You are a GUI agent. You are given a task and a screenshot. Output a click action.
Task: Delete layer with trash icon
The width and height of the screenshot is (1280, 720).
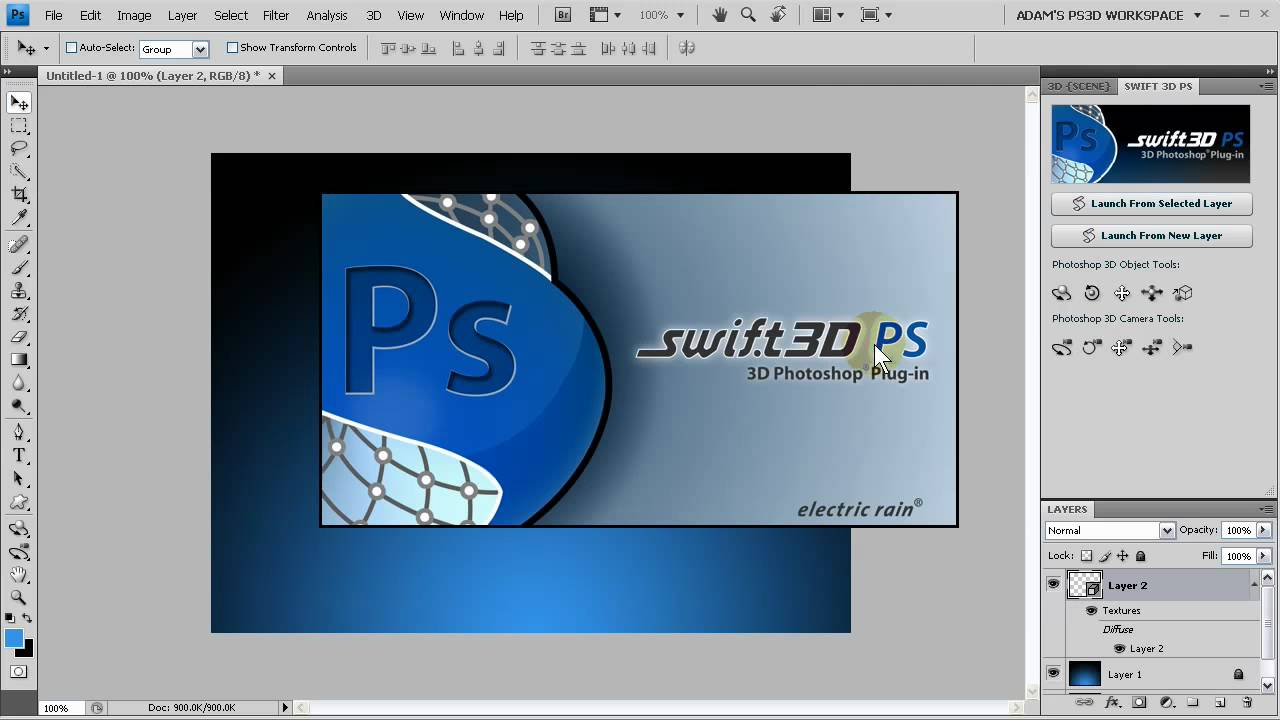[1247, 703]
